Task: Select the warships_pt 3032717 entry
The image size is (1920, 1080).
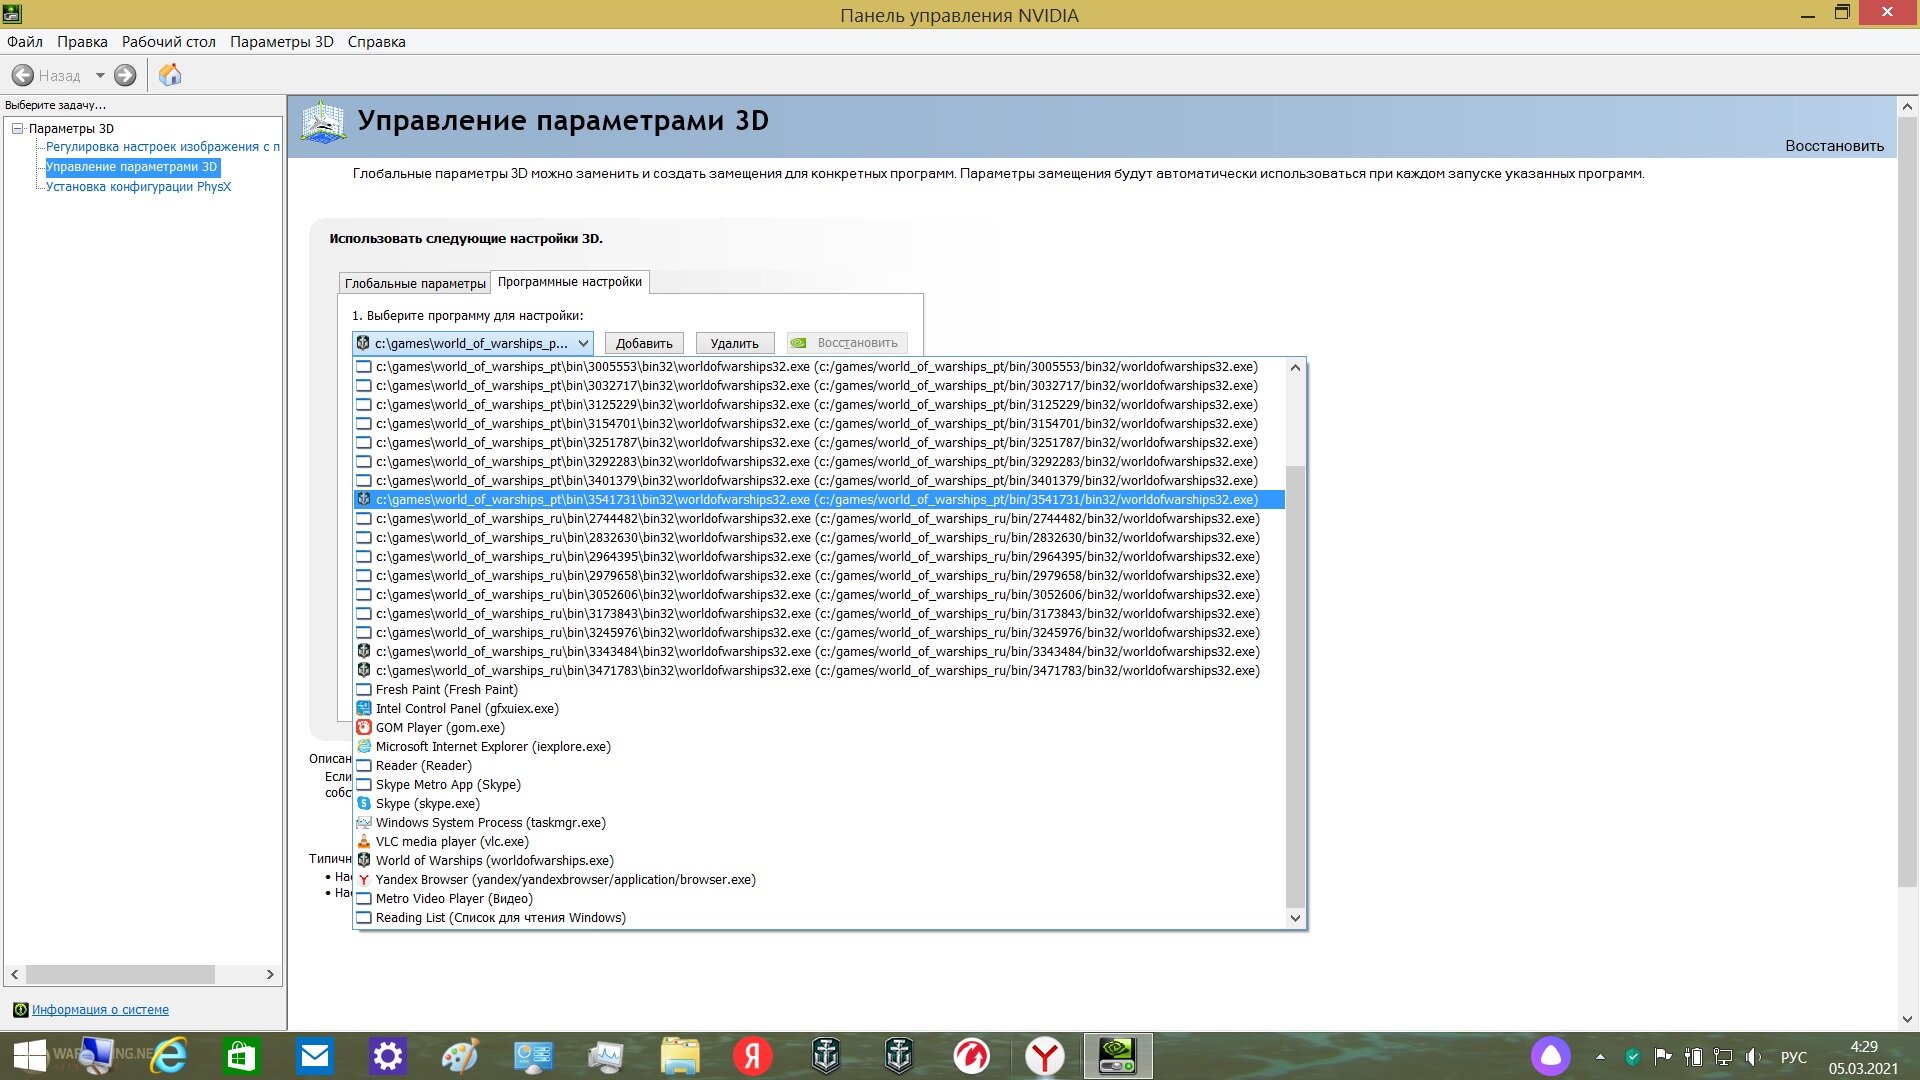Action: [820, 386]
